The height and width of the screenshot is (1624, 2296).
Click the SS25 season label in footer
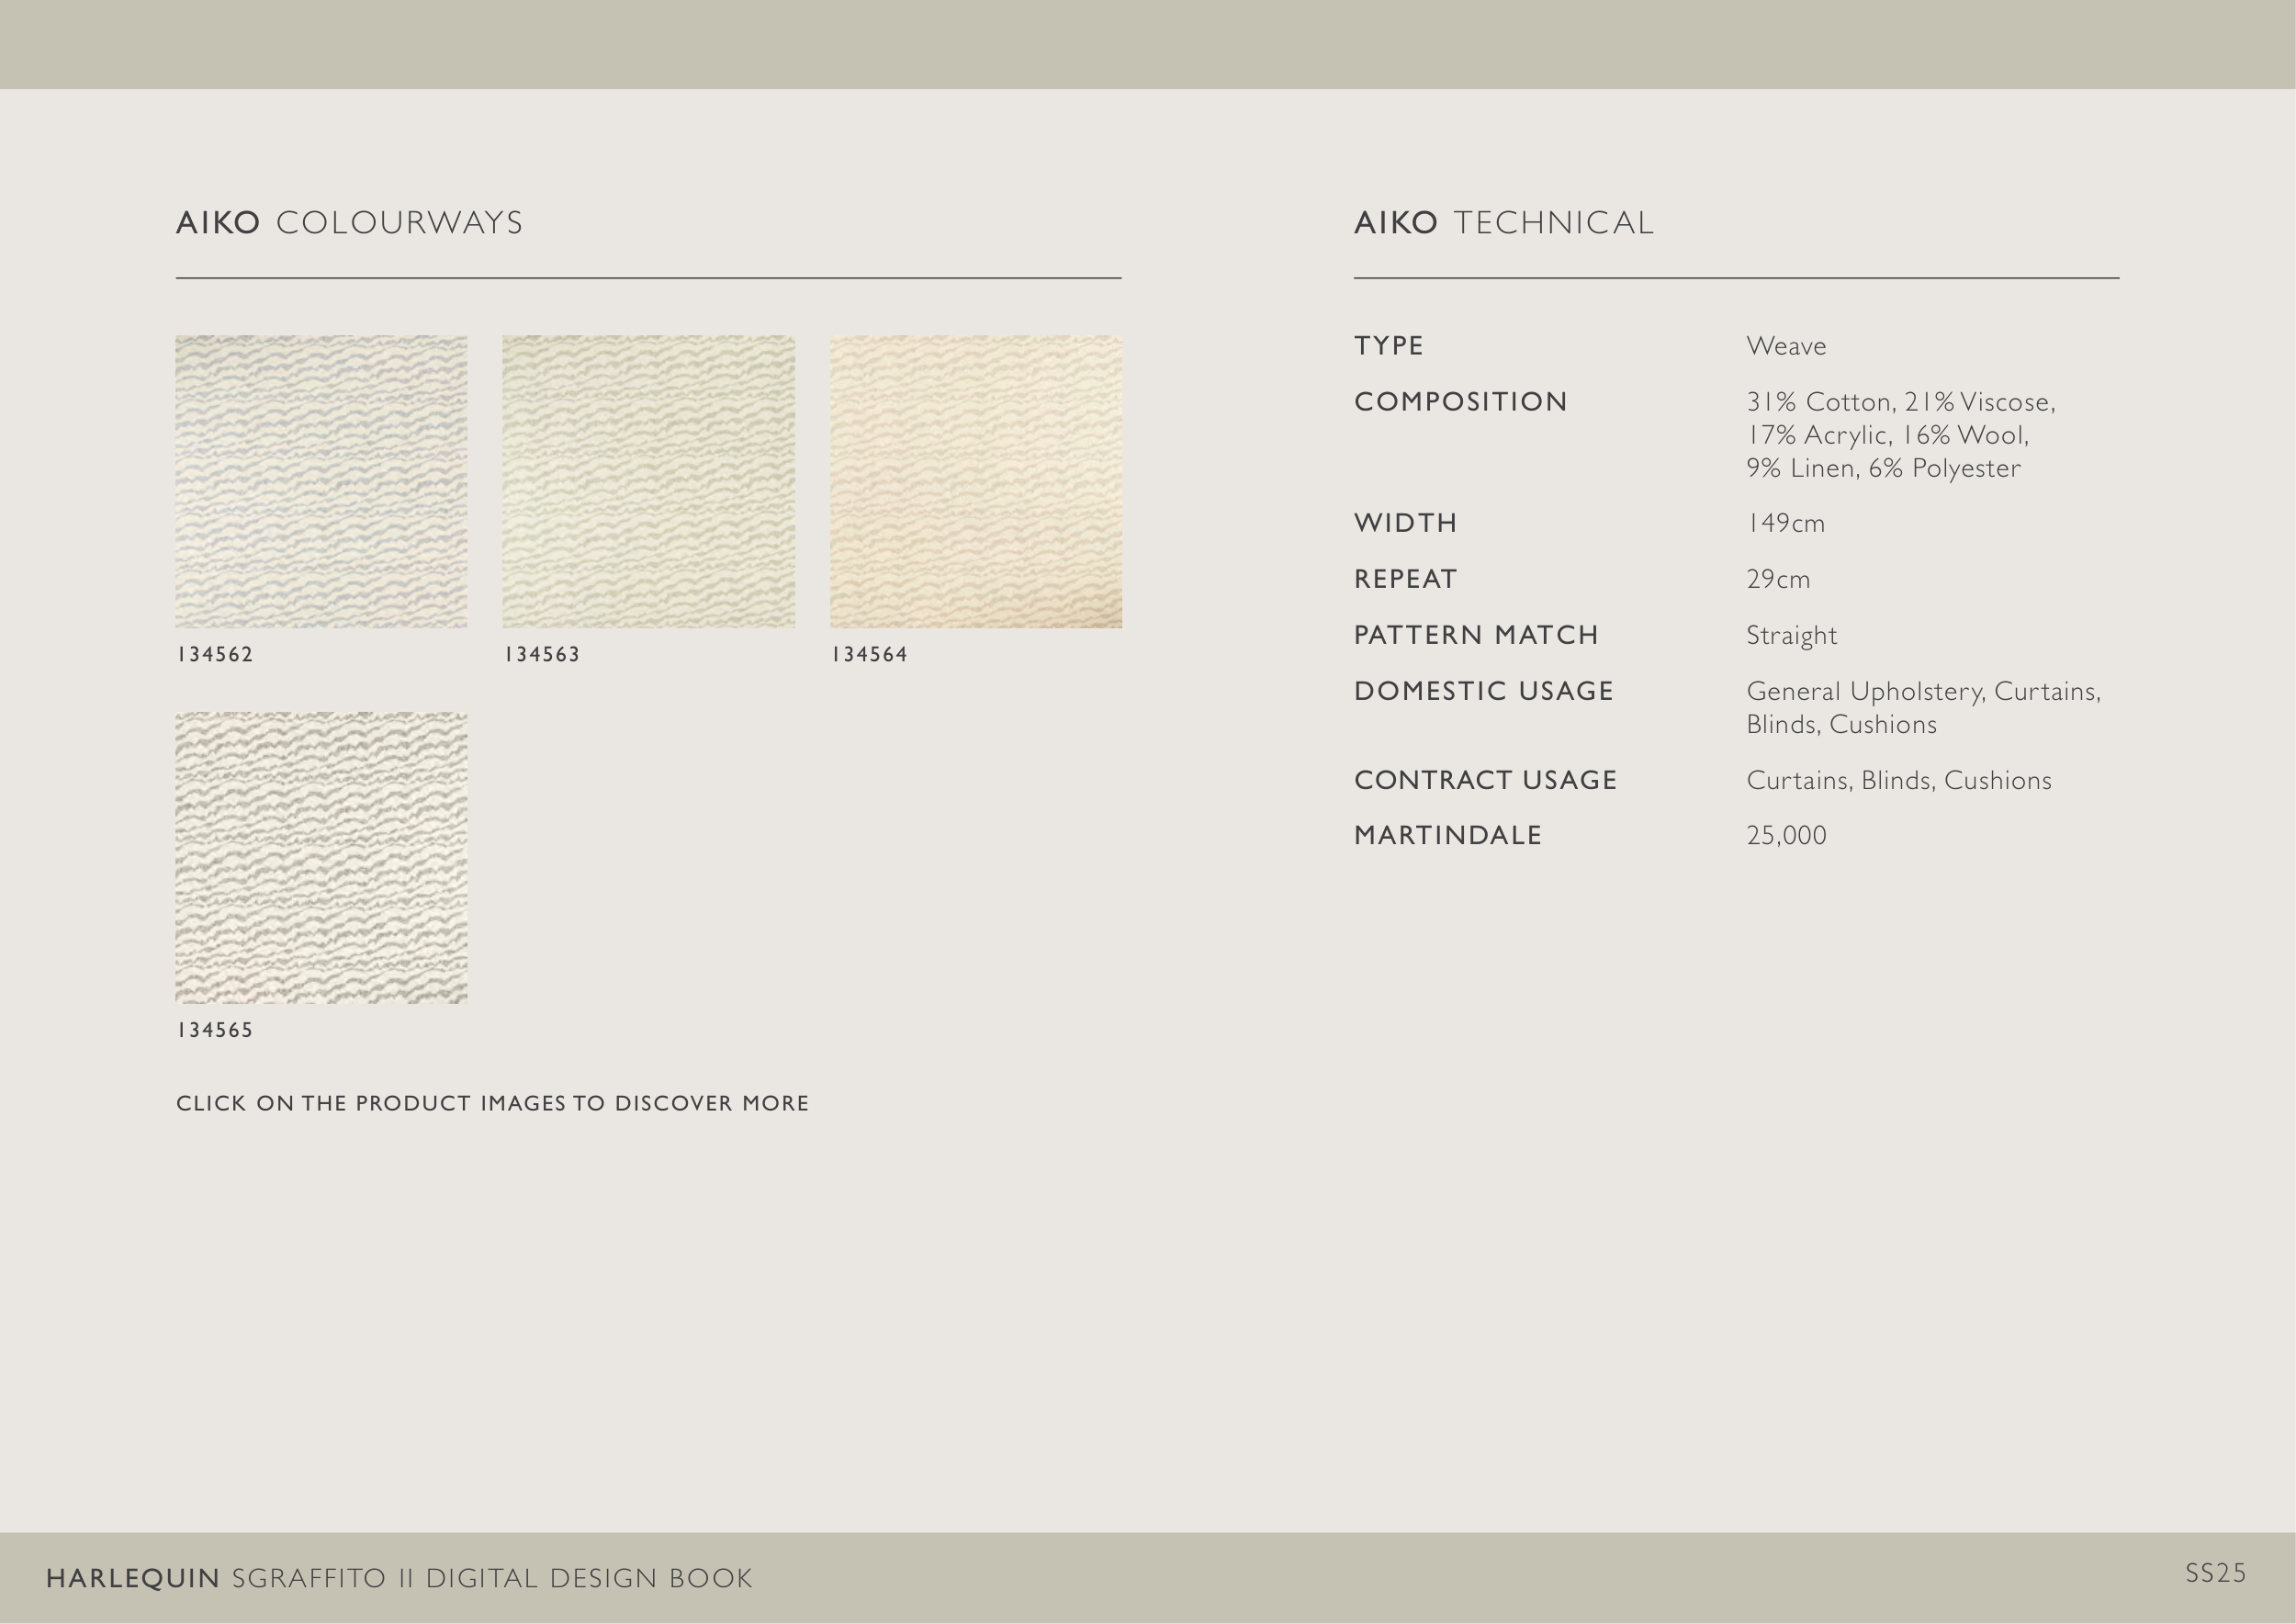[2215, 1573]
